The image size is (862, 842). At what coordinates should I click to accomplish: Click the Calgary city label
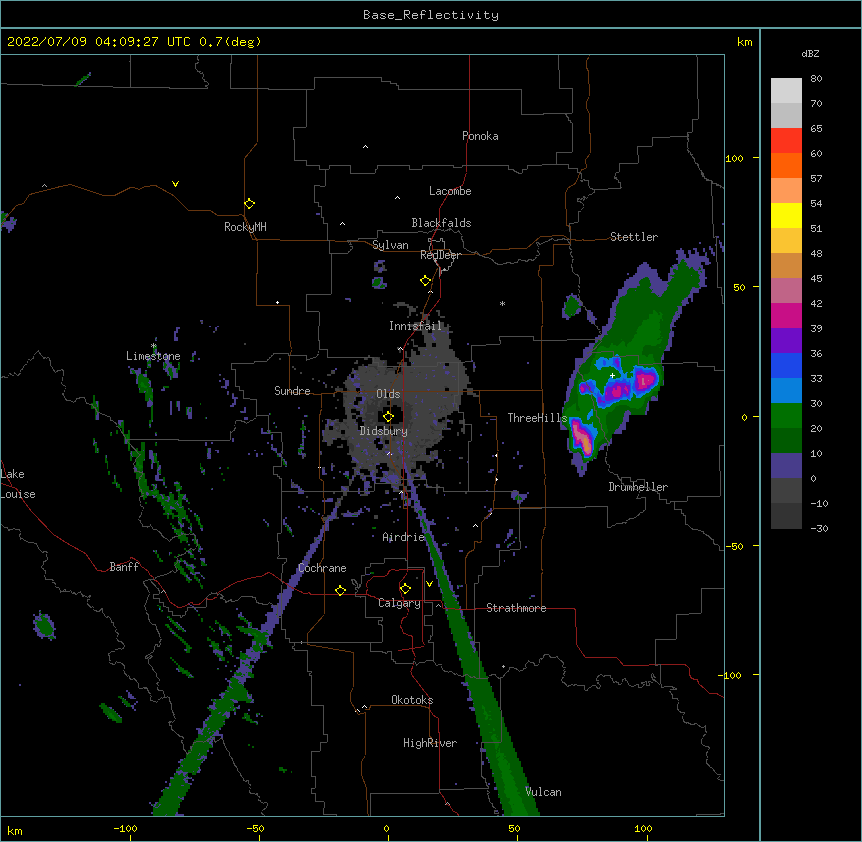tap(399, 603)
